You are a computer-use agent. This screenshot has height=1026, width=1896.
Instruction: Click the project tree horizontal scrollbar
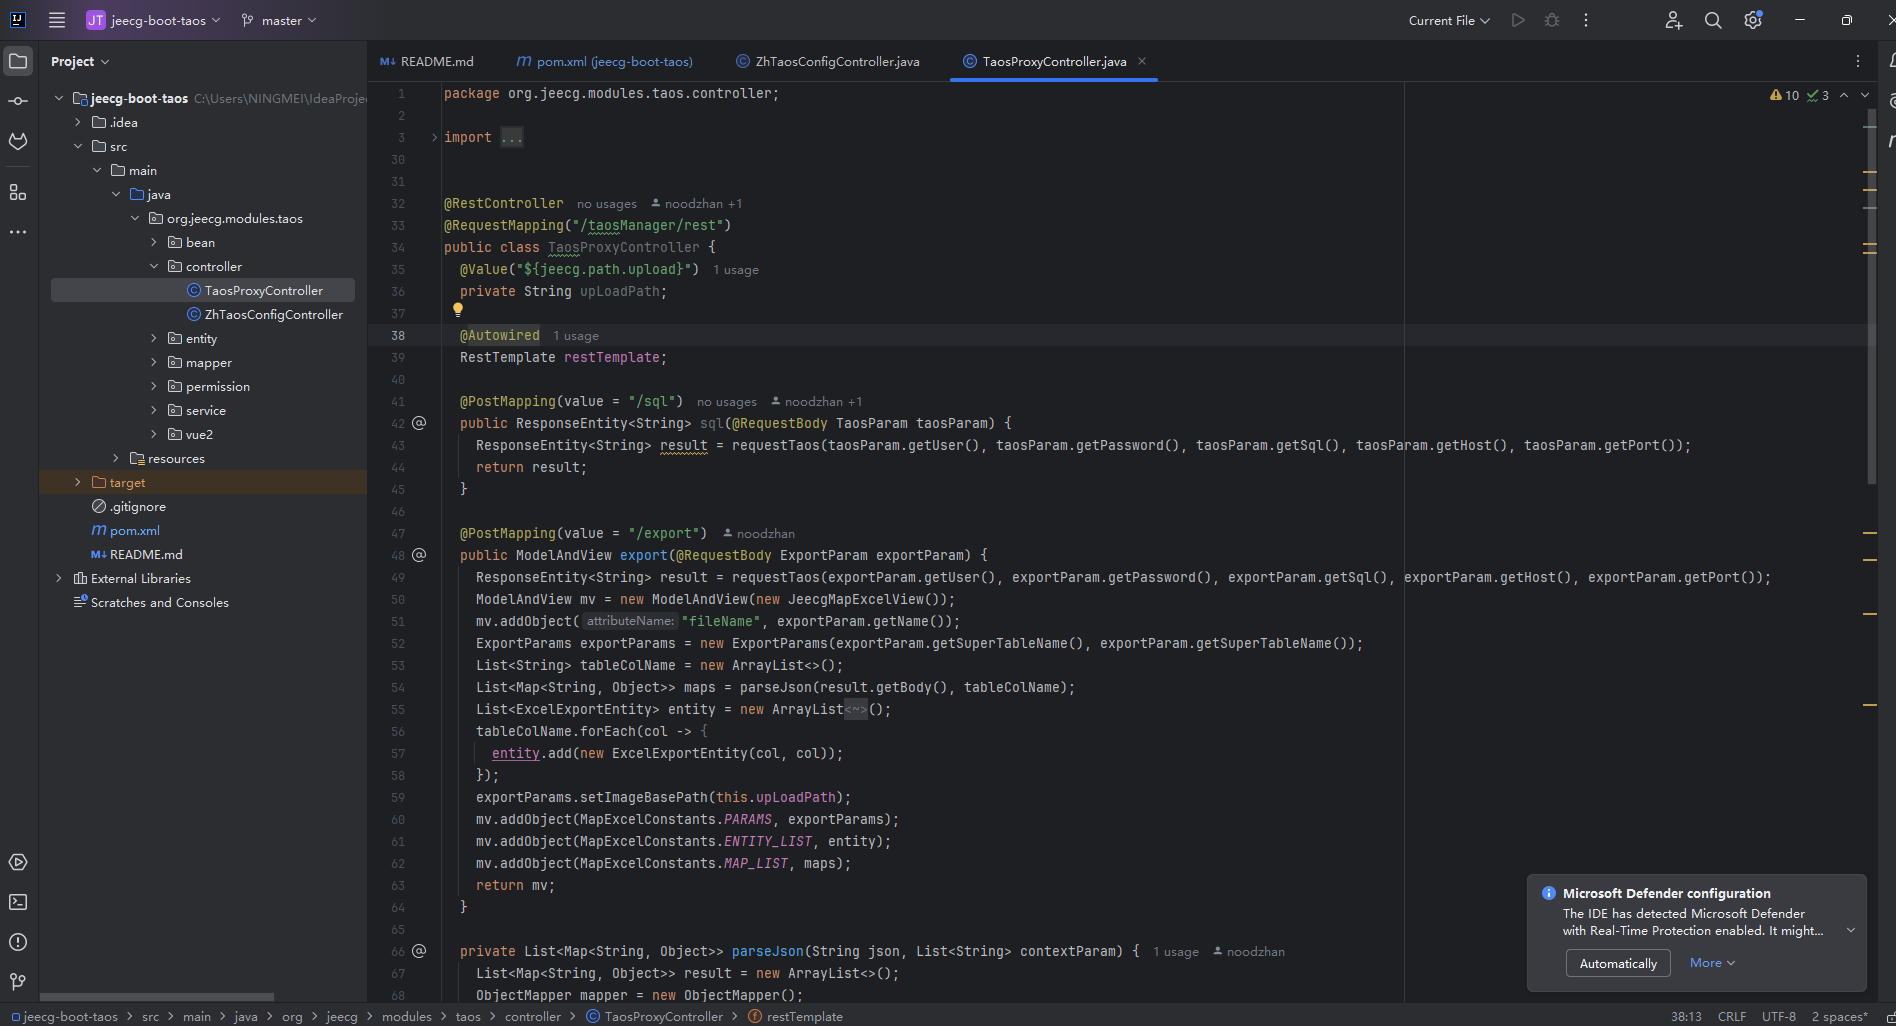coord(156,997)
